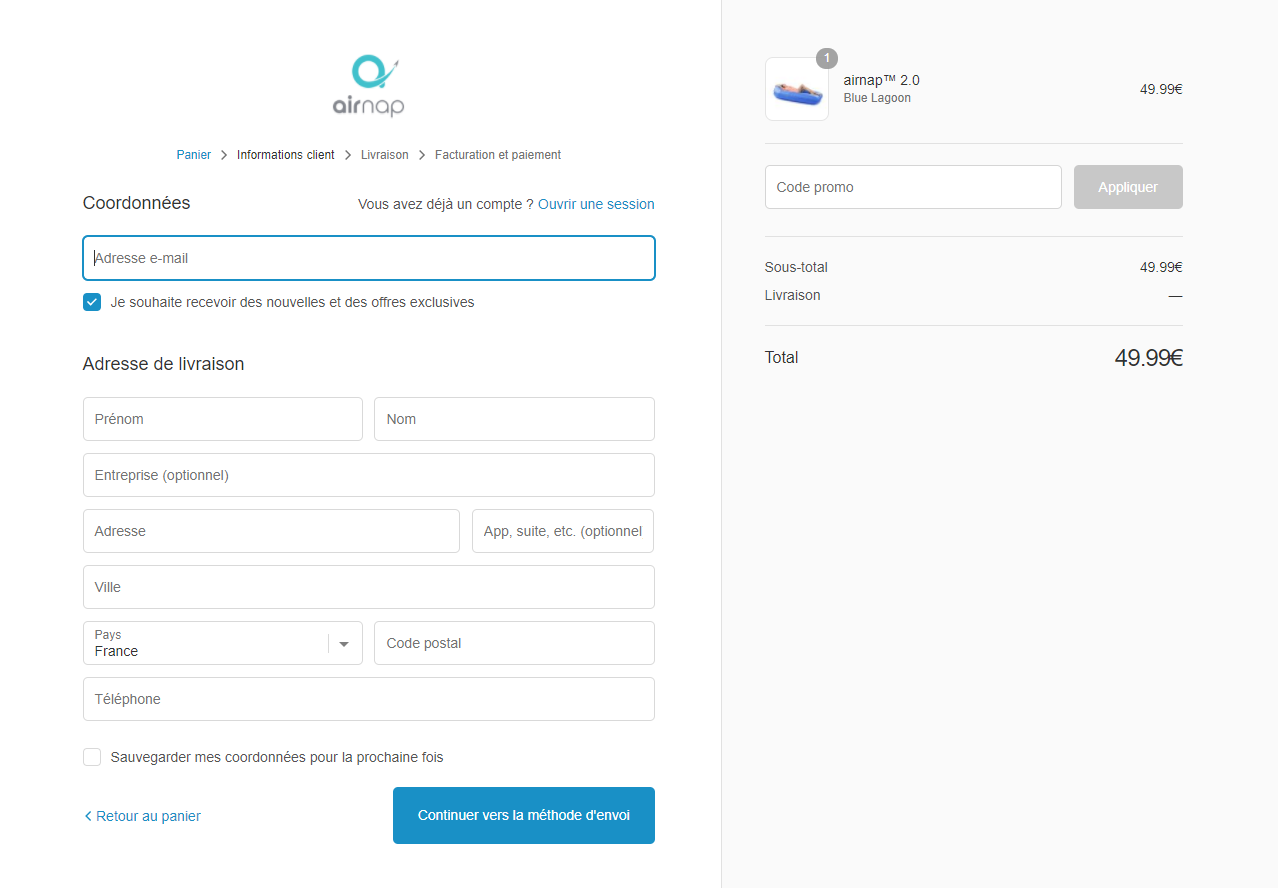Click the quantity badge on product image
This screenshot has width=1278, height=888.
click(827, 58)
